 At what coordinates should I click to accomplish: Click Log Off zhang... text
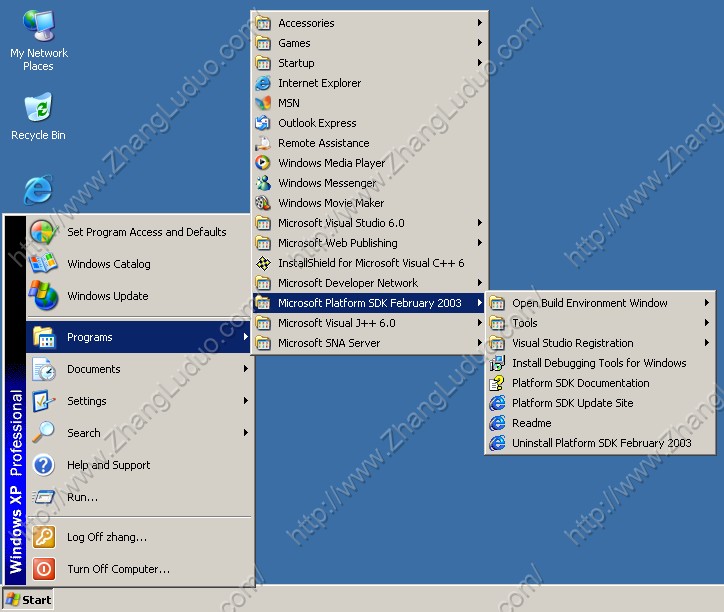coord(107,537)
